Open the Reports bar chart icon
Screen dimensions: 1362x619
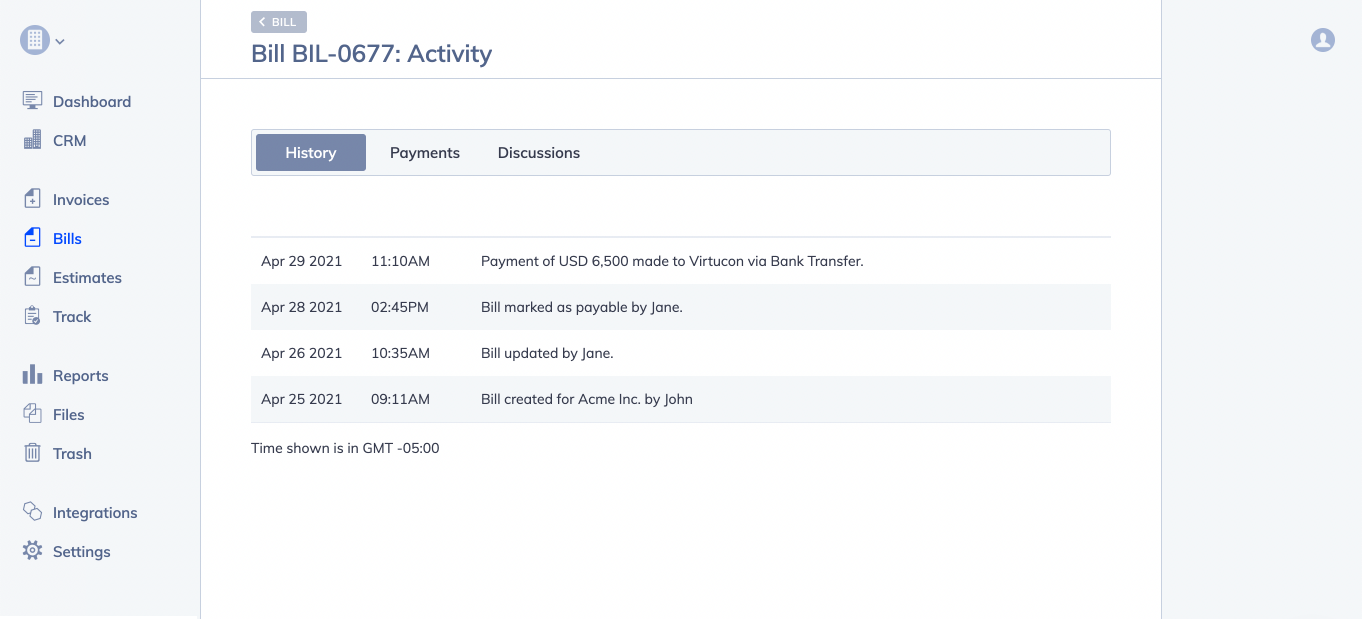coord(33,375)
